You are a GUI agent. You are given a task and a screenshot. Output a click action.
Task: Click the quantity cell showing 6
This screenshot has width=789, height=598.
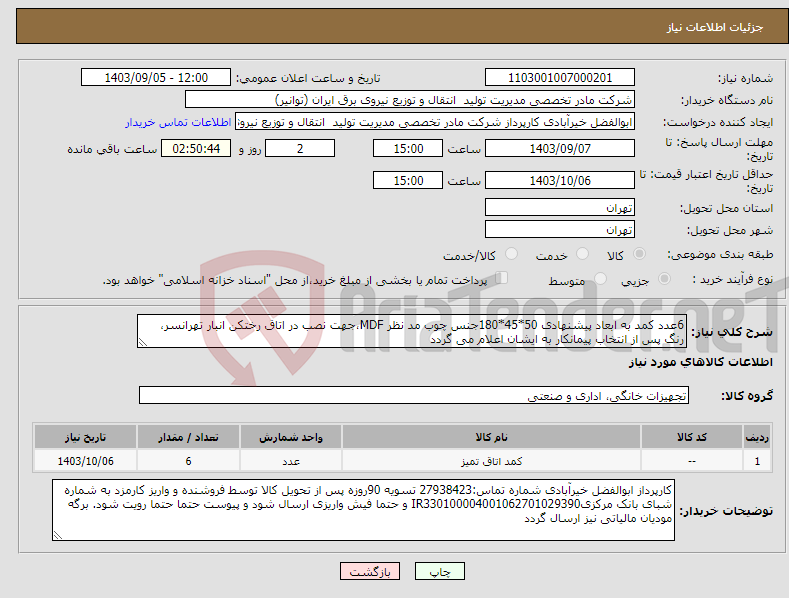click(x=188, y=461)
